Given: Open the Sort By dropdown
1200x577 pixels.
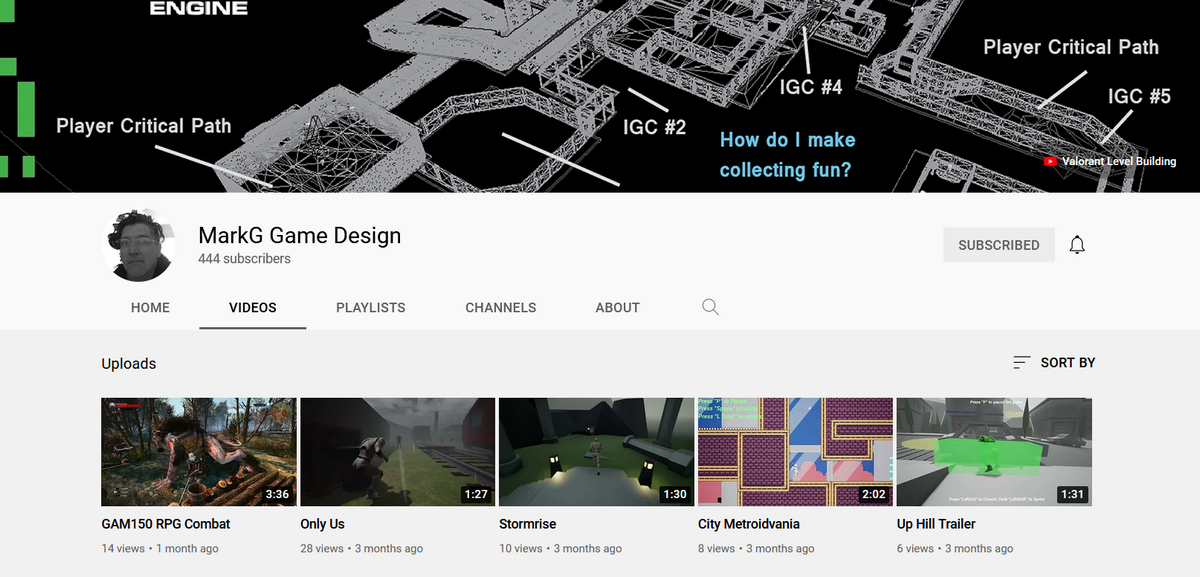Looking at the screenshot, I should pyautogui.click(x=1067, y=362).
